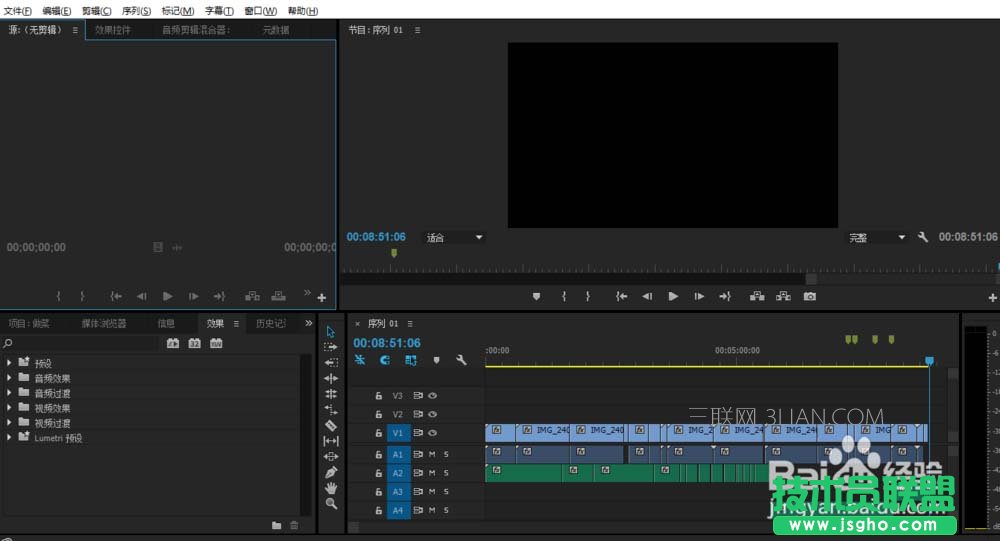The image size is (1000, 541).
Task: Toggle V3 track output eye
Action: 432,396
